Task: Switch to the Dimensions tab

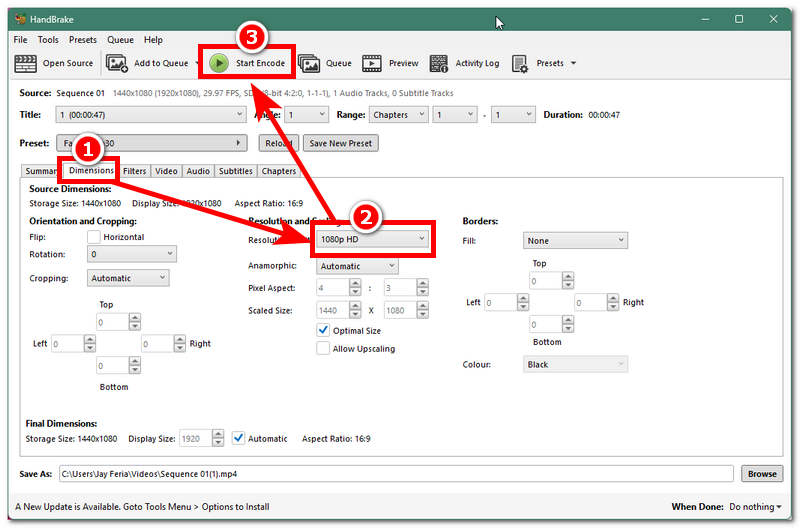Action: [91, 170]
